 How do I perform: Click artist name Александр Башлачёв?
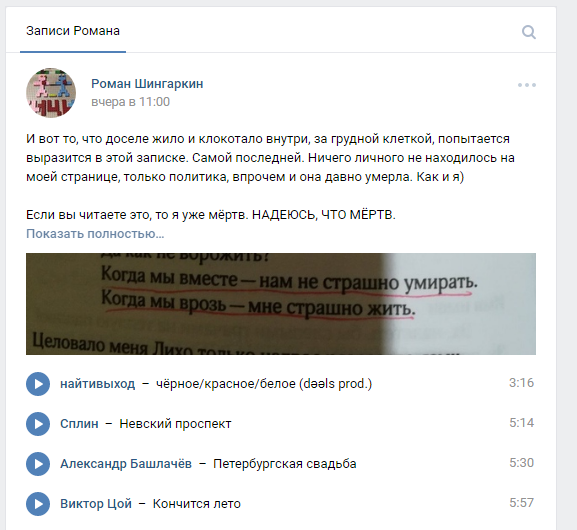pyautogui.click(x=126, y=464)
